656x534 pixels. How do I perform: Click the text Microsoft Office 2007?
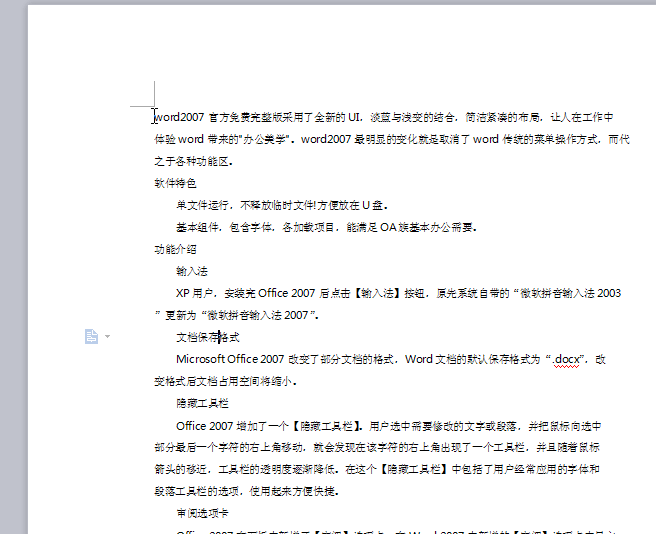tap(230, 359)
